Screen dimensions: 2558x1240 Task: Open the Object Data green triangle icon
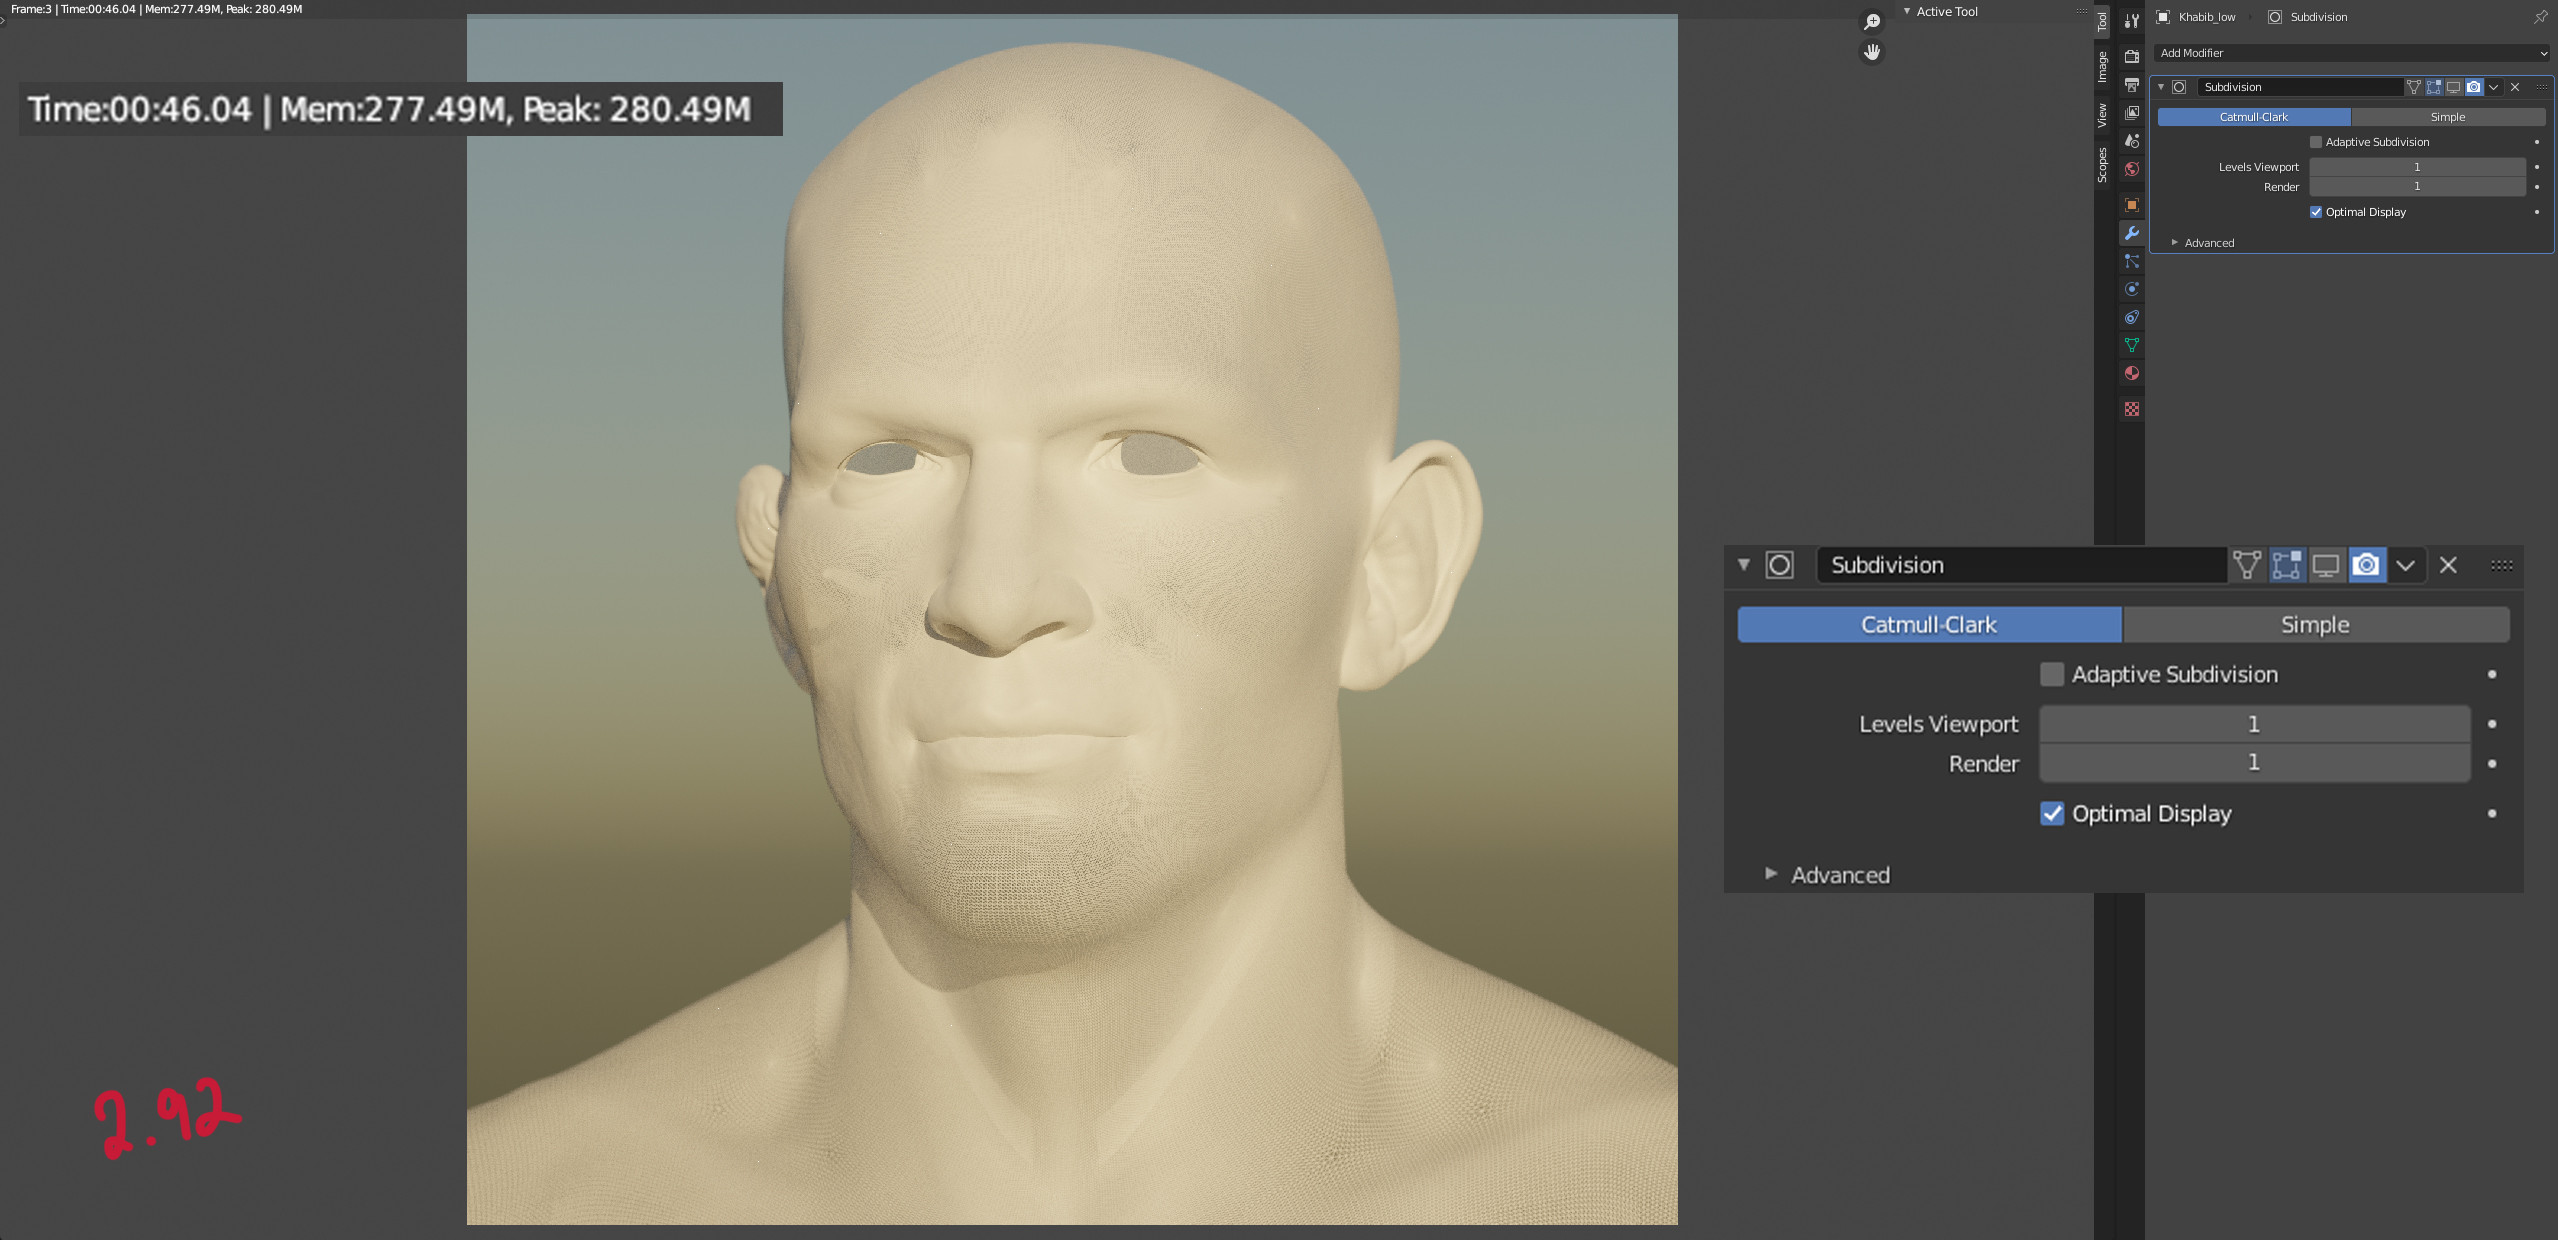[x=2131, y=345]
